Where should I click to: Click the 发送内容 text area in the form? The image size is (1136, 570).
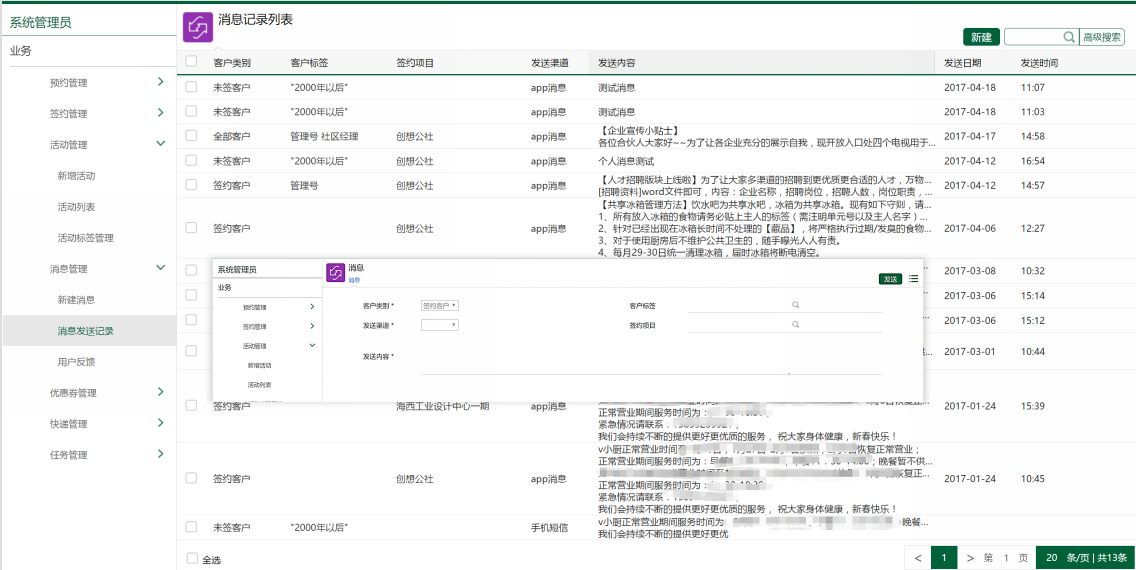coord(651,360)
